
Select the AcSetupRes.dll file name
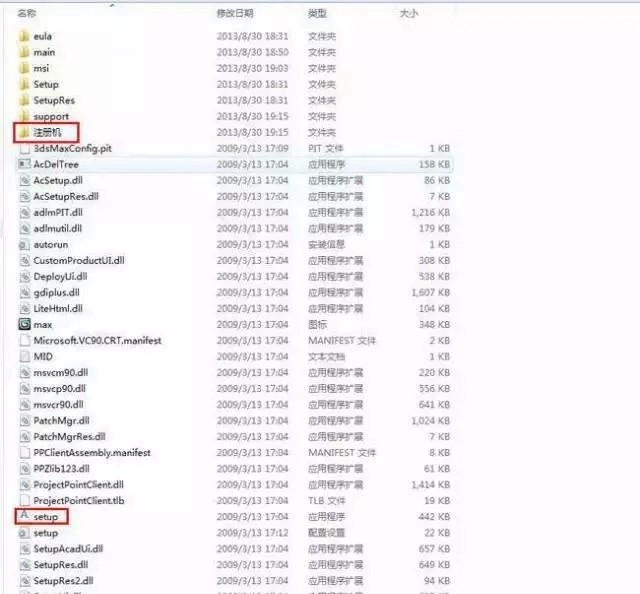click(x=66, y=197)
